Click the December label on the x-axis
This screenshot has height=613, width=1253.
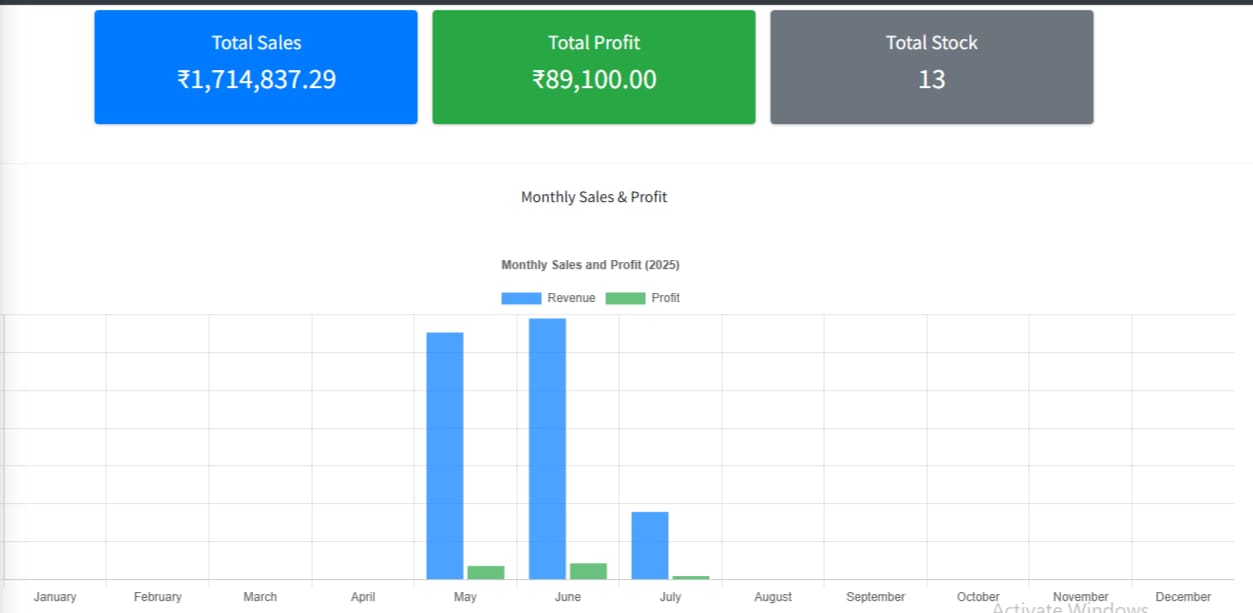pyautogui.click(x=1183, y=597)
